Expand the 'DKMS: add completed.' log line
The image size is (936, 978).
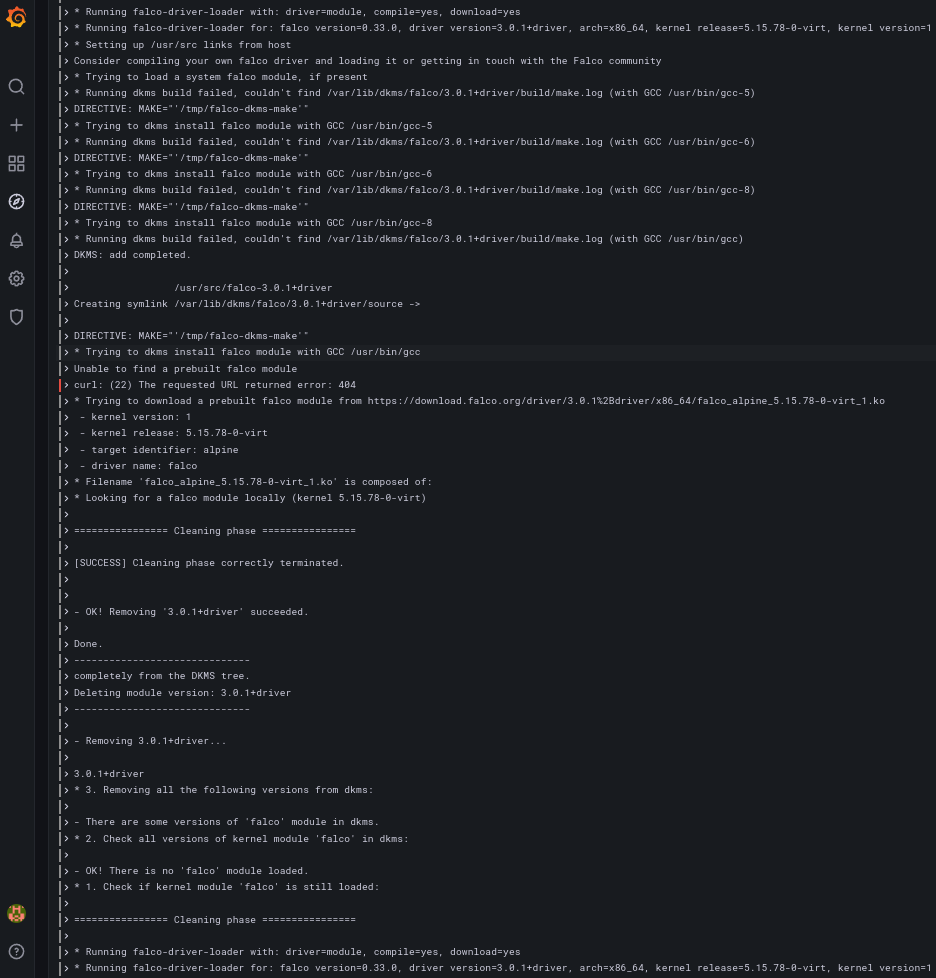(66, 254)
